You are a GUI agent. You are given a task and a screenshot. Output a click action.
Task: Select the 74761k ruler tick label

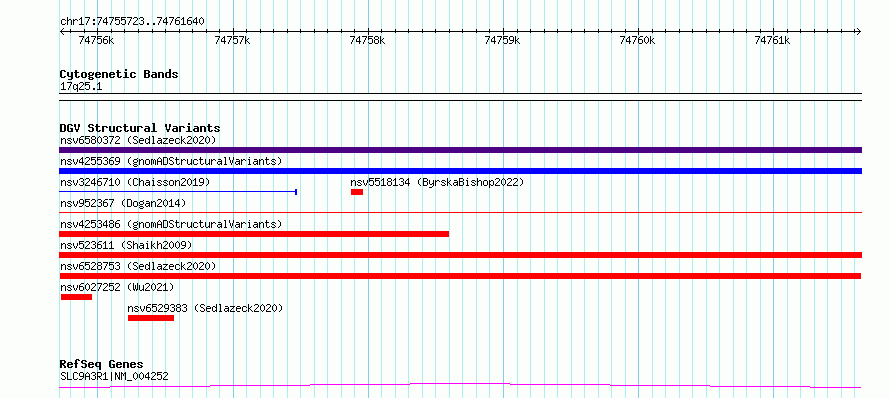click(x=772, y=40)
